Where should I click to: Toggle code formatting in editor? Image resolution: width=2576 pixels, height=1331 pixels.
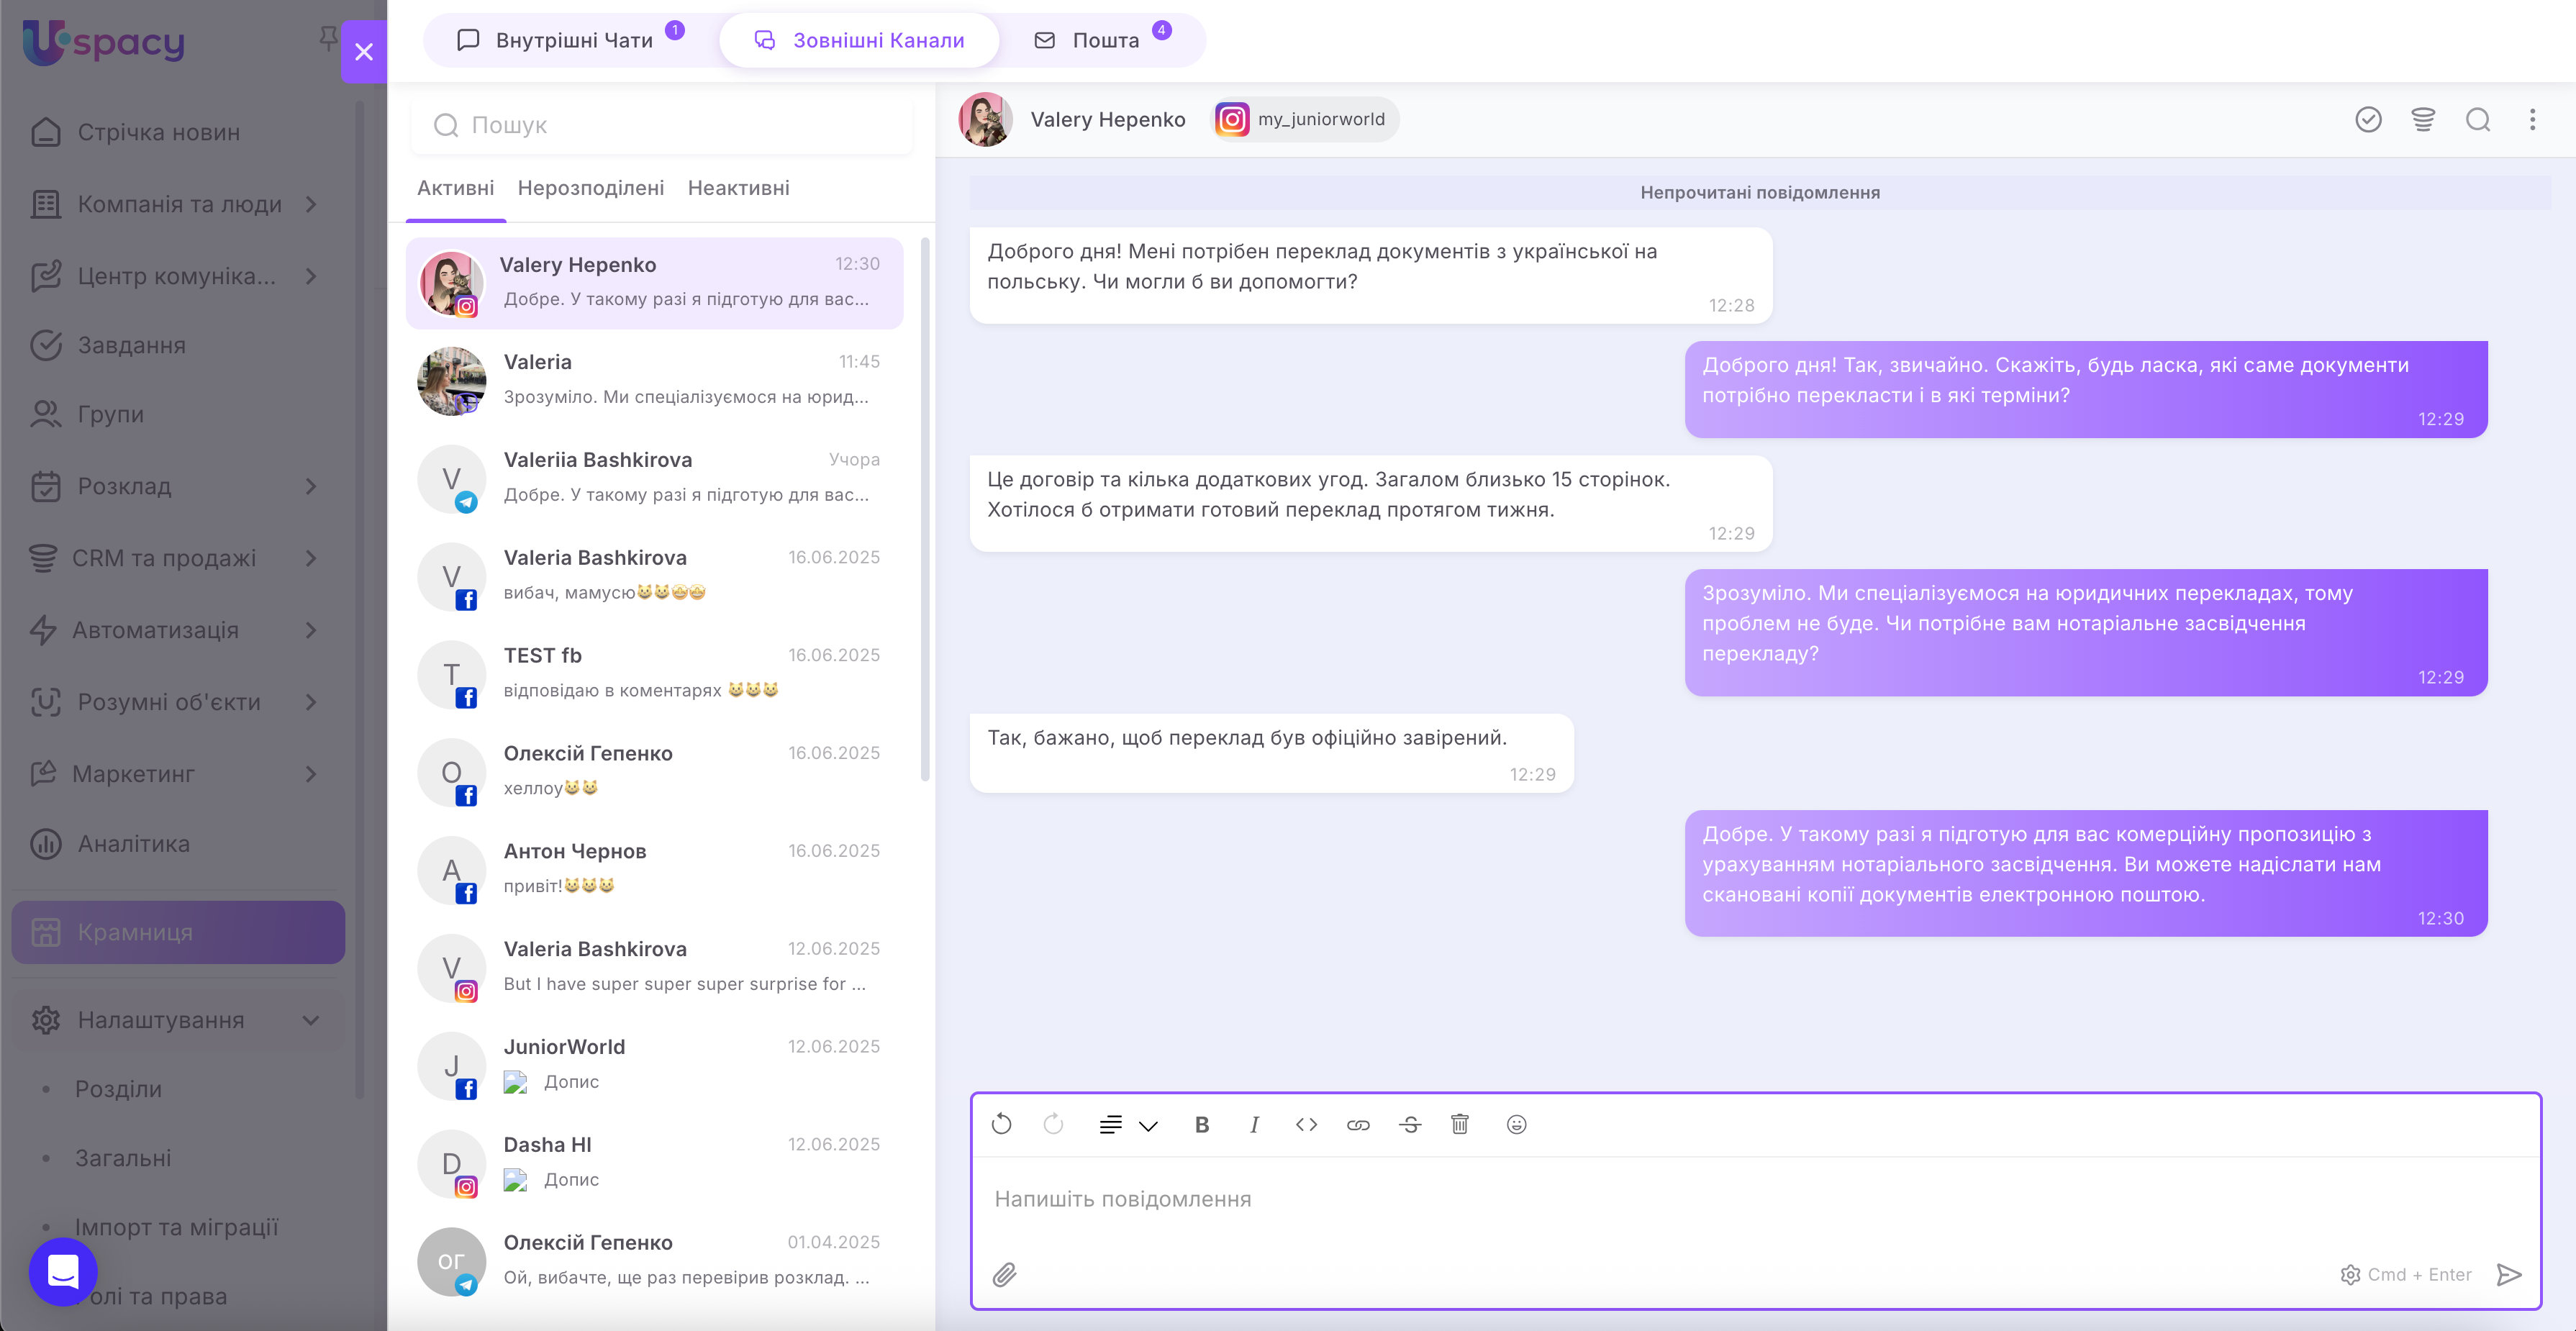(1306, 1124)
